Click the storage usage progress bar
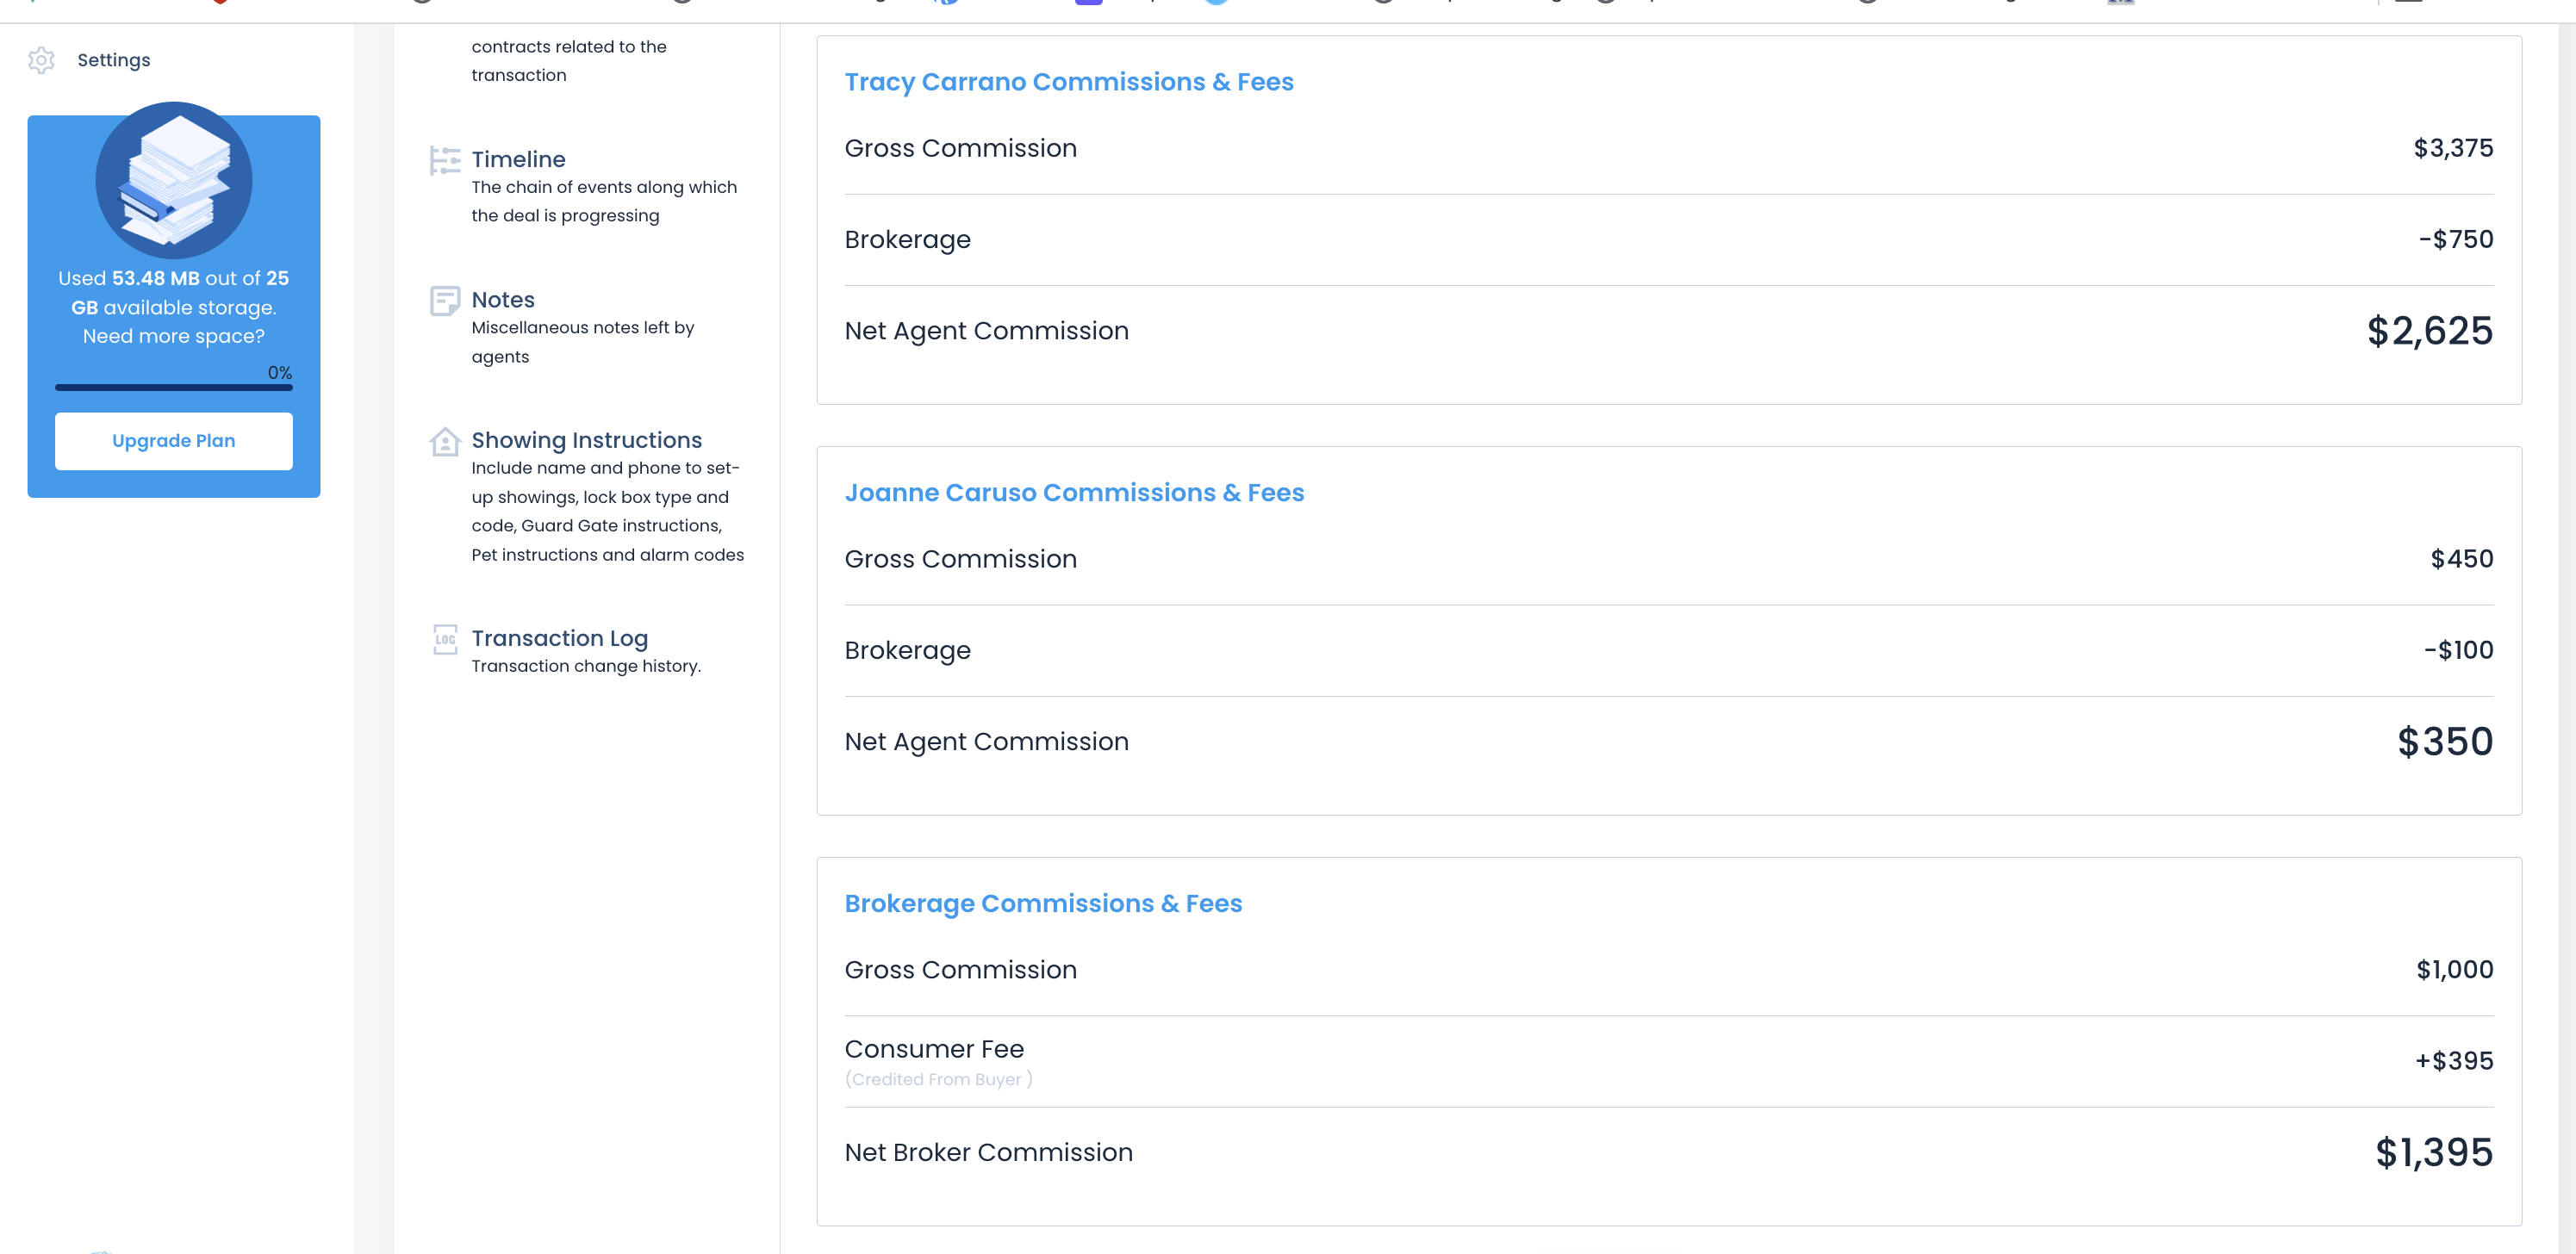The width and height of the screenshot is (2576, 1254). coord(174,387)
